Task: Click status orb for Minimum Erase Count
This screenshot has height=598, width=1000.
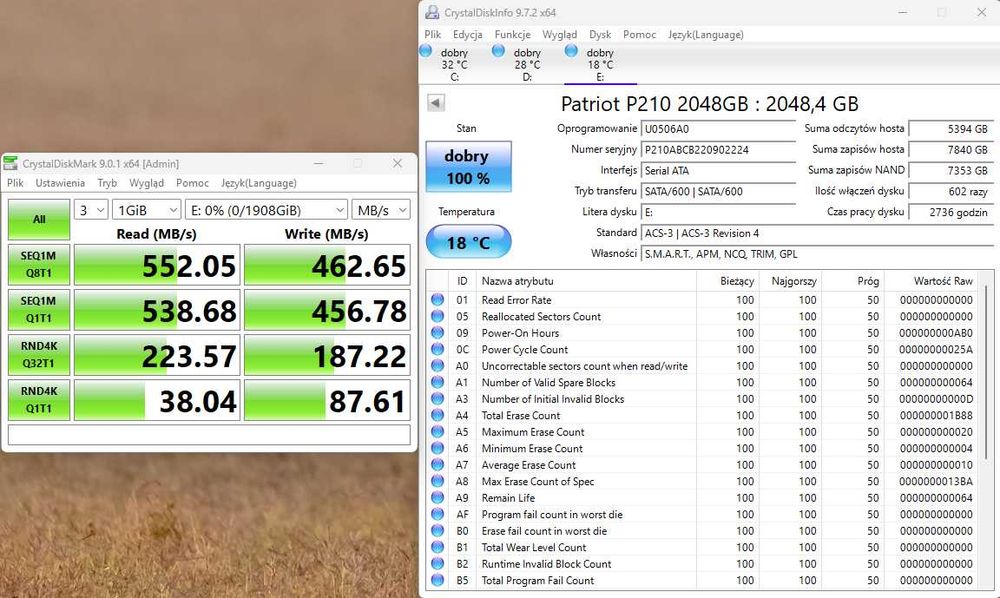Action: [438, 448]
